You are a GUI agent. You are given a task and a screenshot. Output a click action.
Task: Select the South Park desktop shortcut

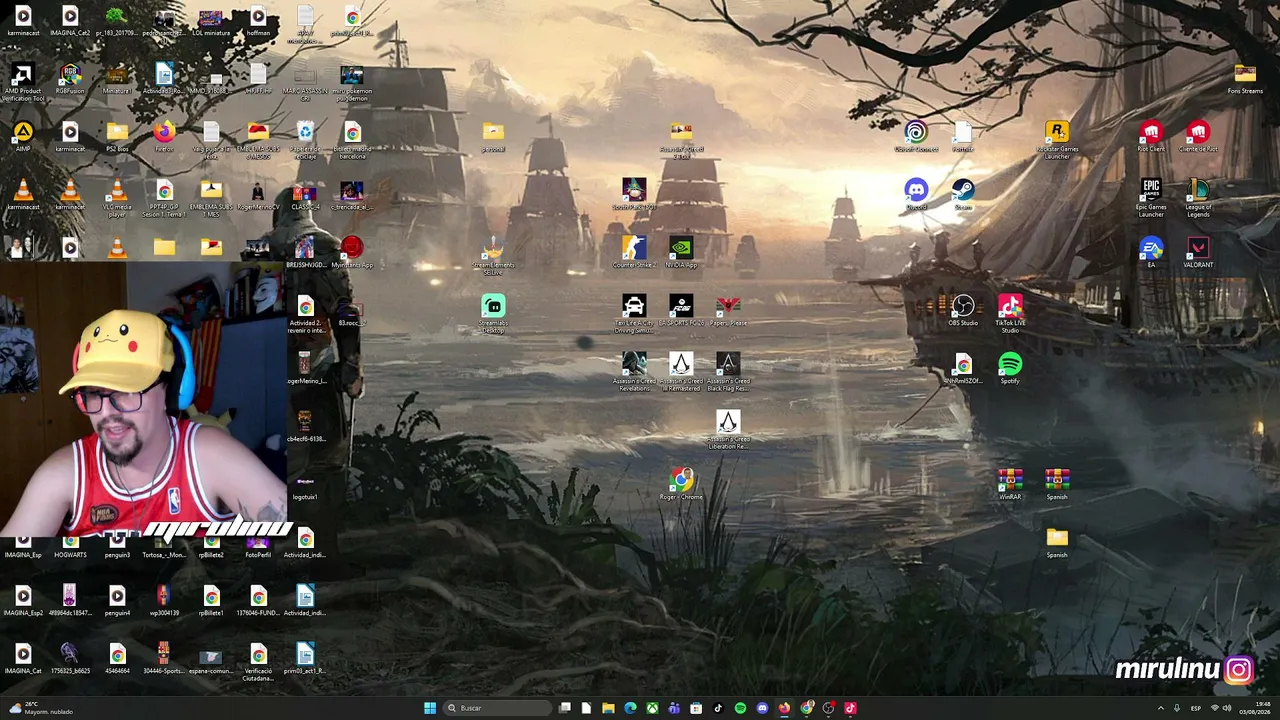(634, 195)
